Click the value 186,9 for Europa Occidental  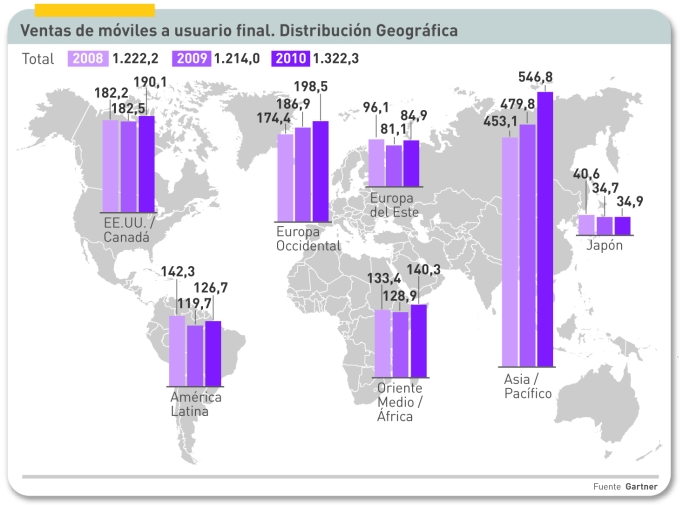(293, 104)
